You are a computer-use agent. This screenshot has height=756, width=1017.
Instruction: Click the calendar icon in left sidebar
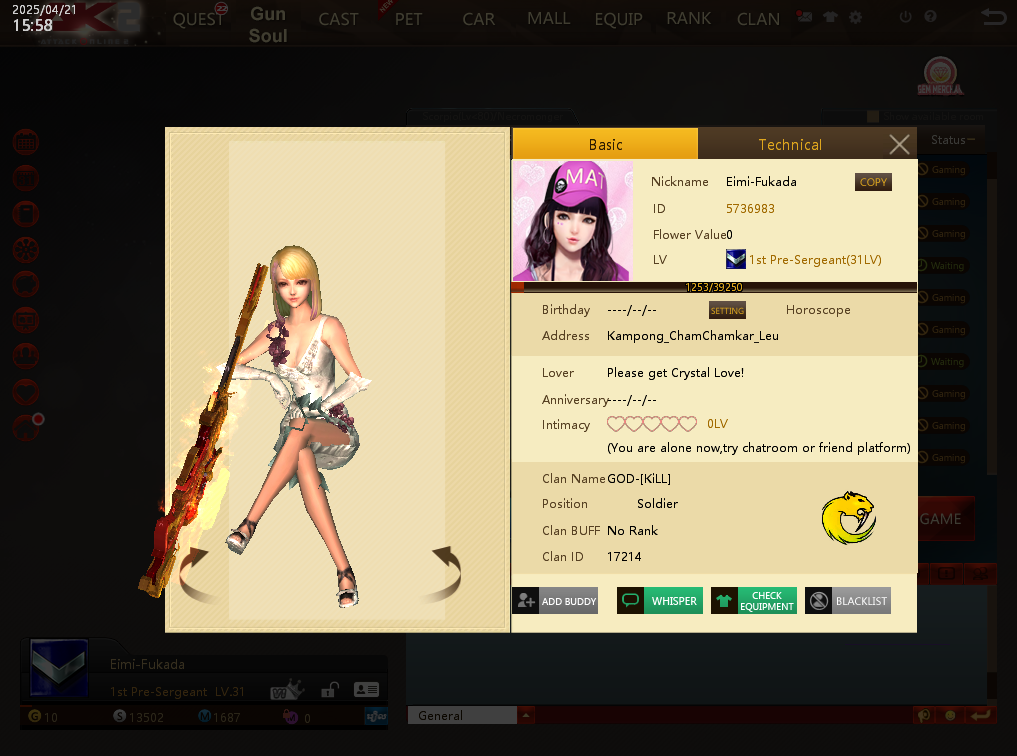point(26,143)
